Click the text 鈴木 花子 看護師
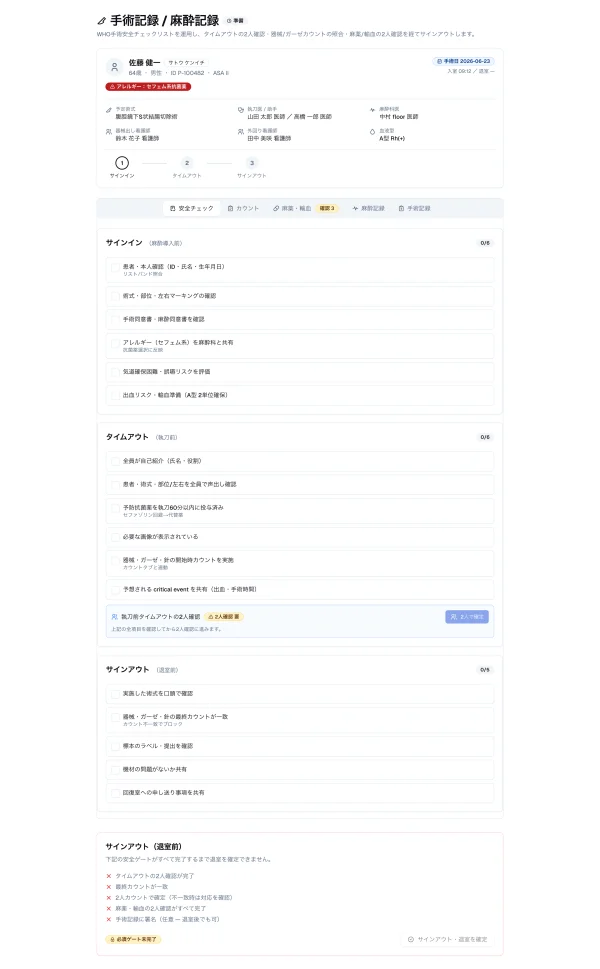 coord(137,138)
